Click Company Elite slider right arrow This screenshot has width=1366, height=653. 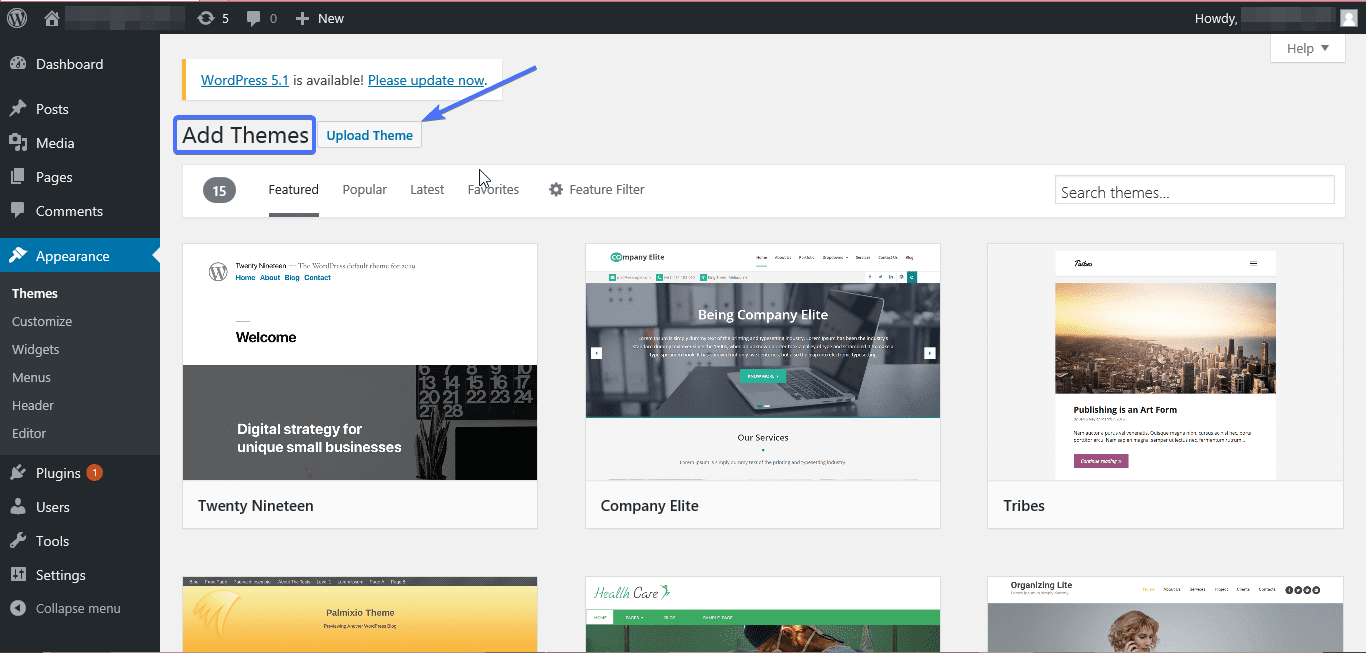tap(929, 353)
